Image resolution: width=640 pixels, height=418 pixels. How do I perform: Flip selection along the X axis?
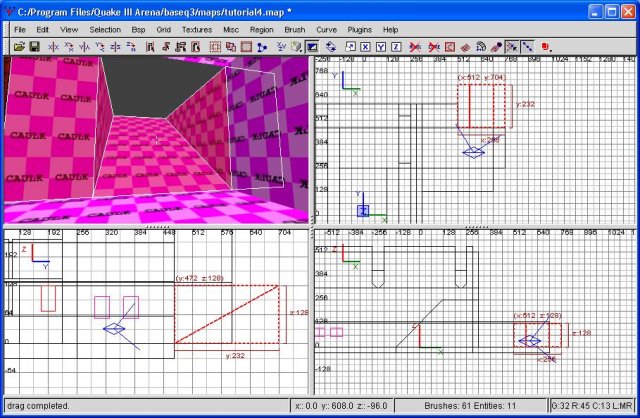click(x=53, y=47)
